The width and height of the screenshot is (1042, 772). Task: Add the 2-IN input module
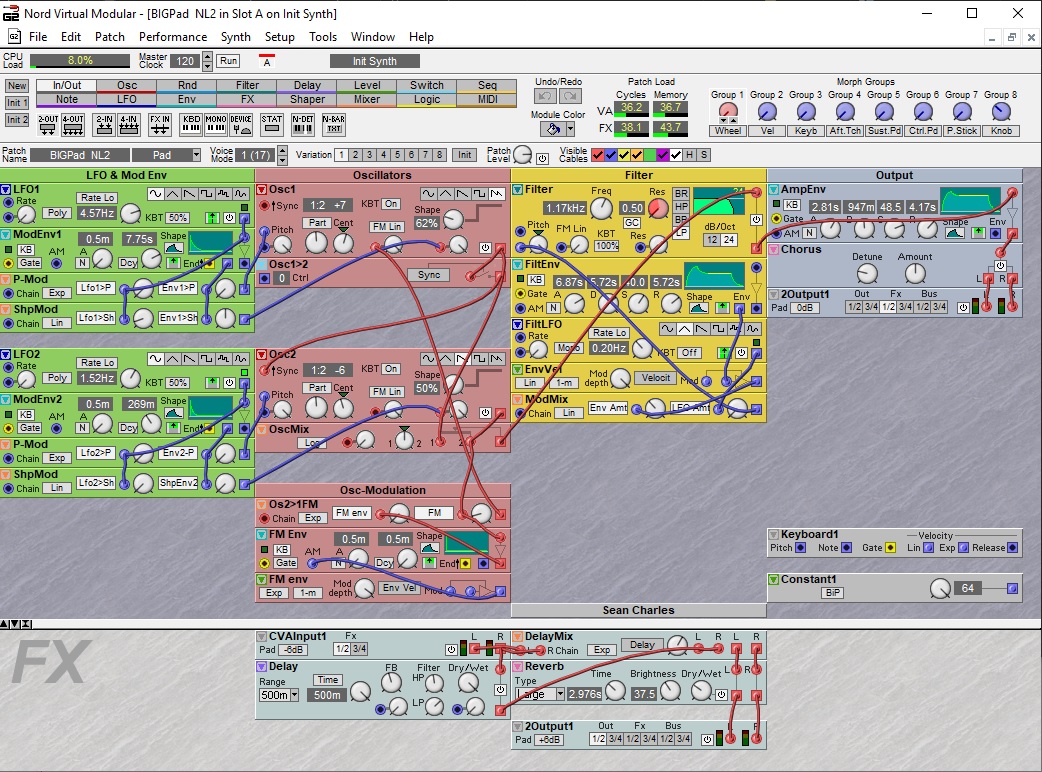pyautogui.click(x=104, y=125)
